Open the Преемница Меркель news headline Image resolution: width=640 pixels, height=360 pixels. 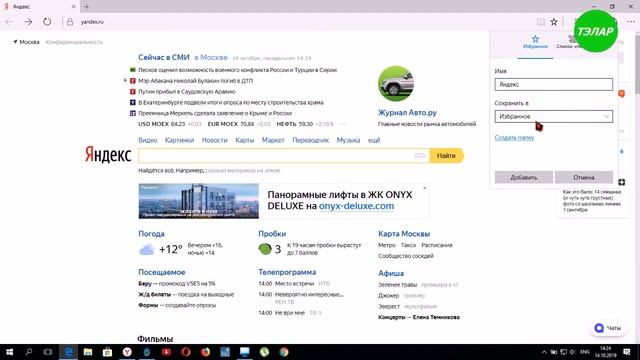pyautogui.click(x=215, y=113)
